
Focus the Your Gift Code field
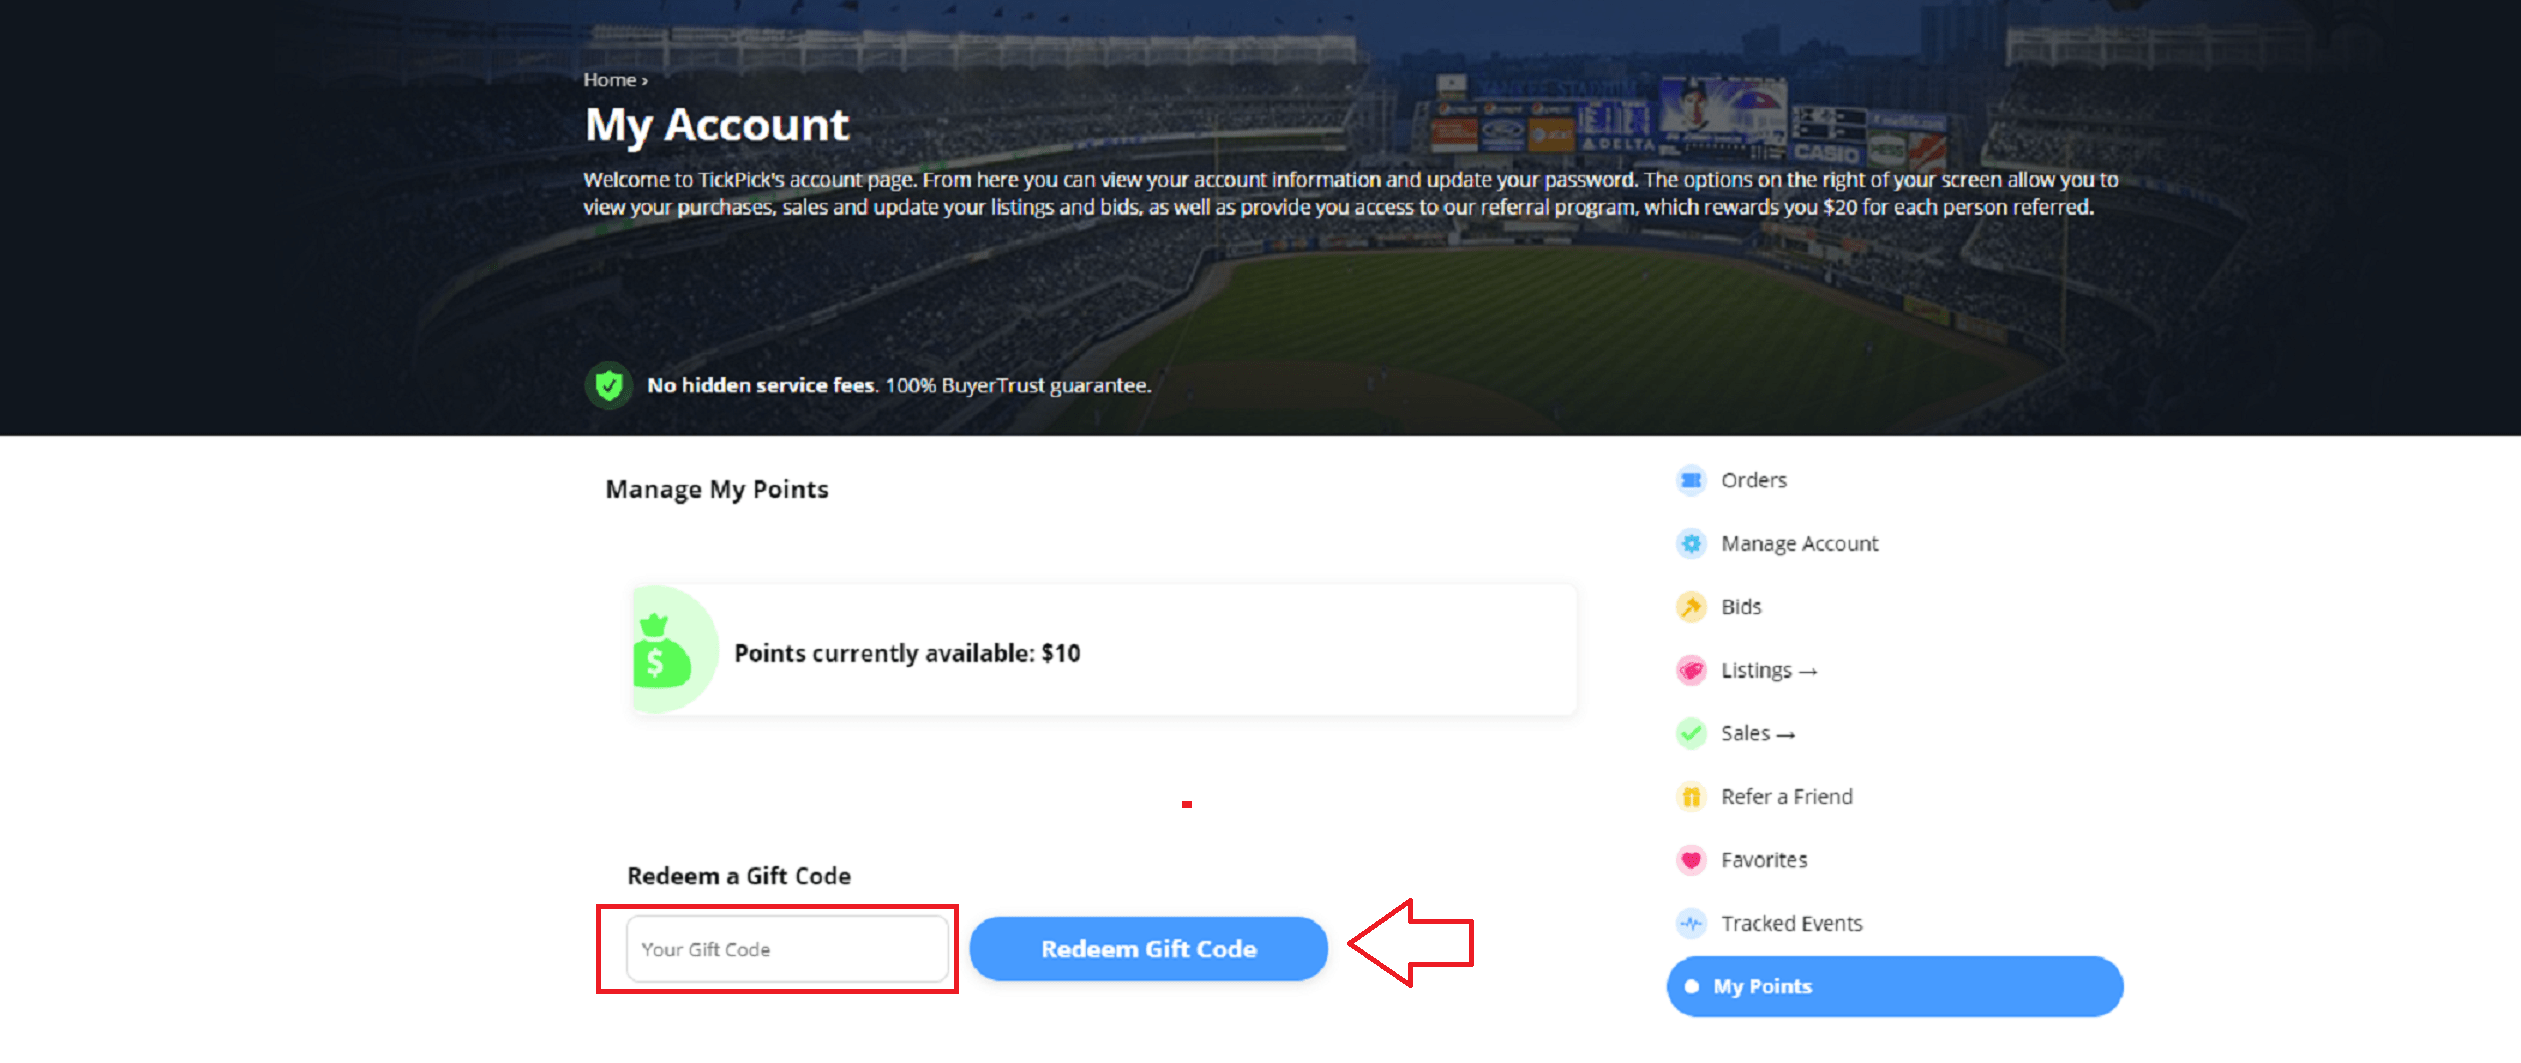click(787, 949)
